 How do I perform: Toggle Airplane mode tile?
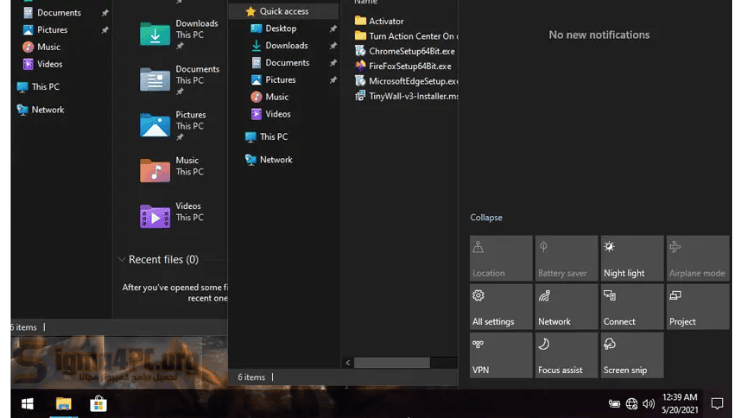point(698,258)
